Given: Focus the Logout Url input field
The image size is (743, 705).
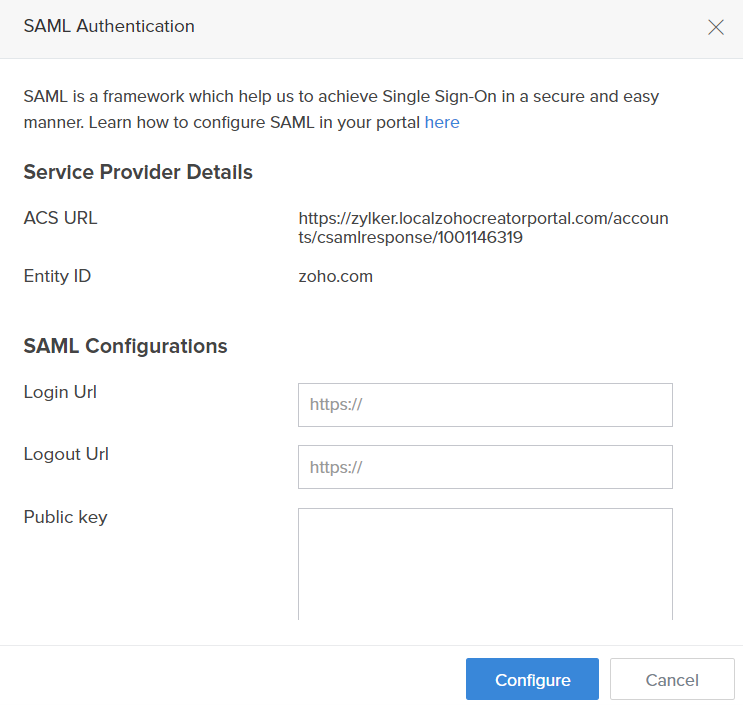Looking at the screenshot, I should pos(485,467).
